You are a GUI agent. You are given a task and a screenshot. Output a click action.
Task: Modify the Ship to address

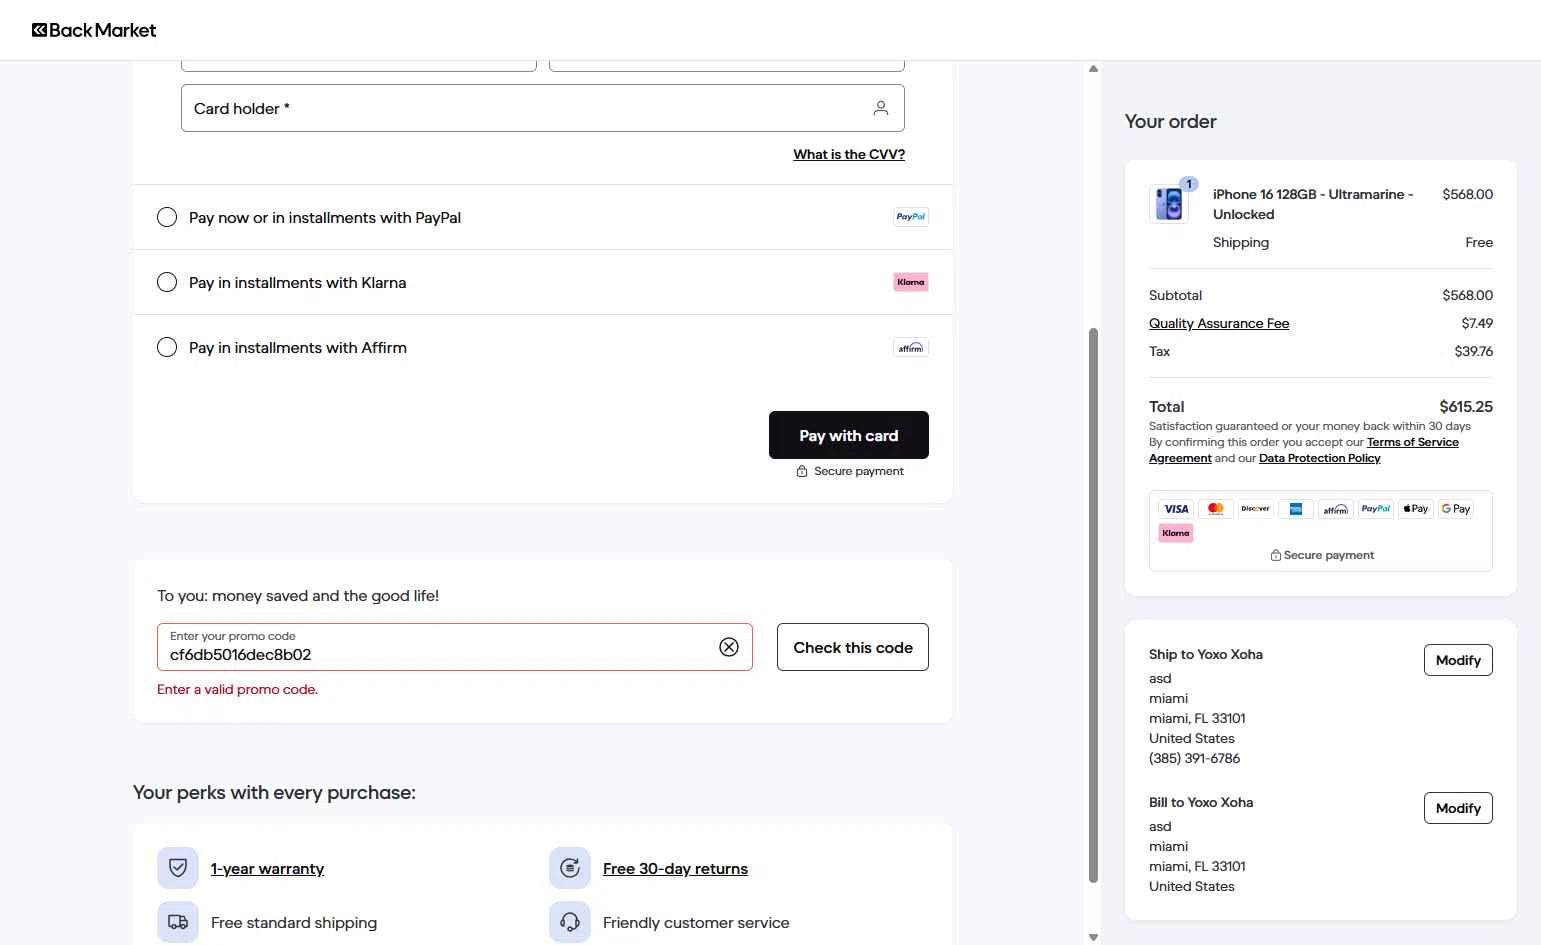(1458, 660)
